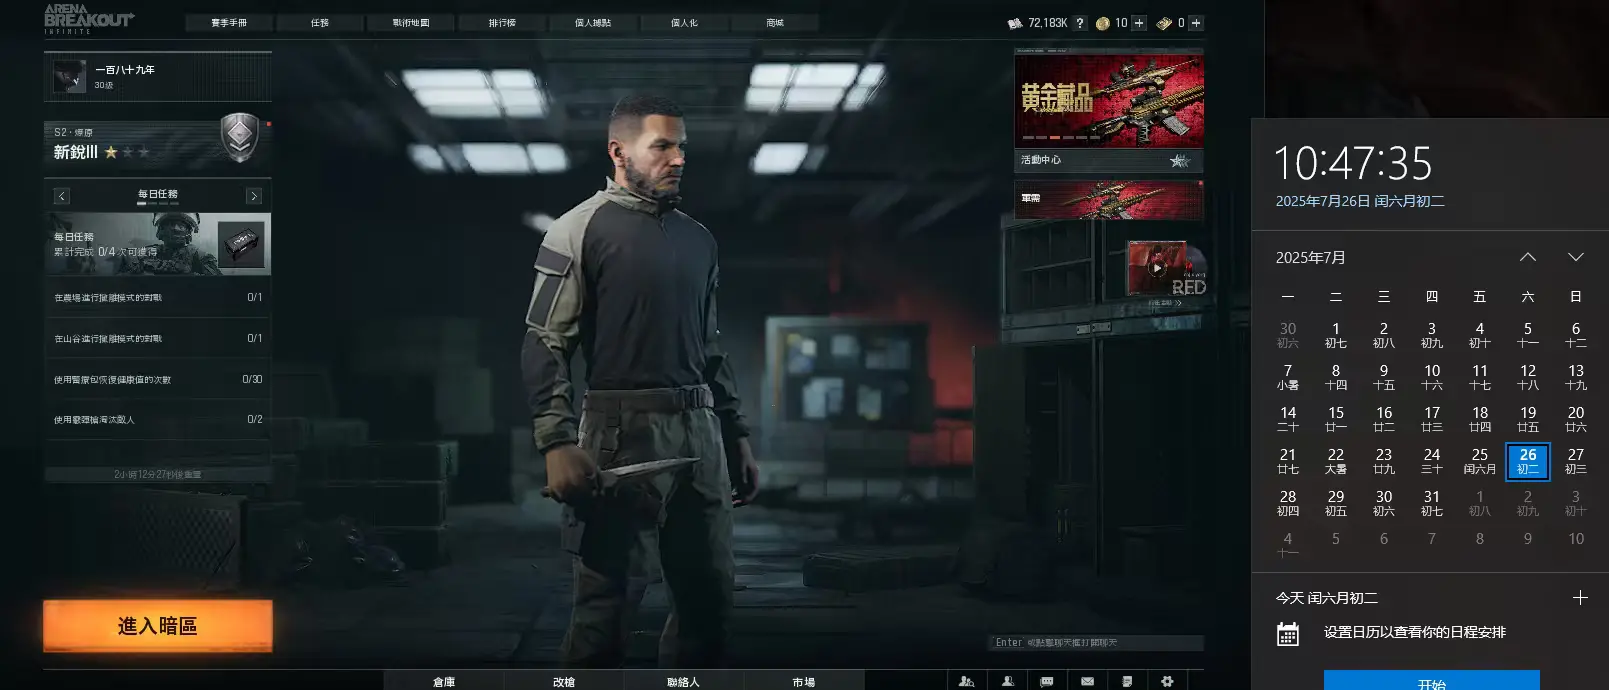Open the 市場 market tab
Screen dimensions: 1609x690
[804, 681]
